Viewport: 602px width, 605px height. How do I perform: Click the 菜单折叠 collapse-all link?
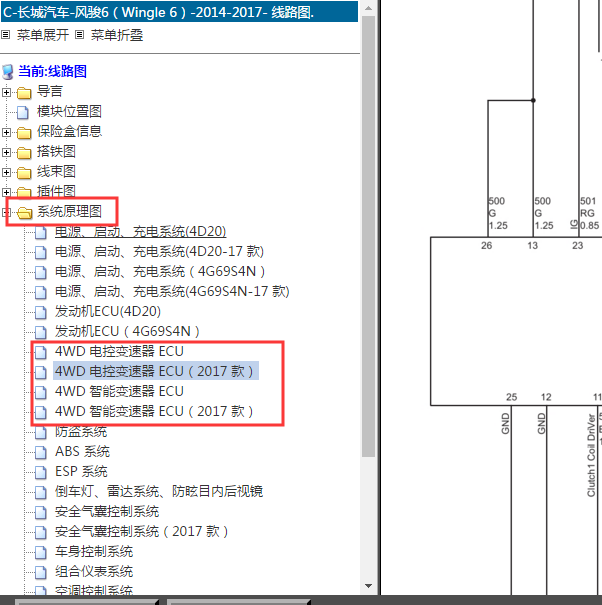pyautogui.click(x=117, y=35)
